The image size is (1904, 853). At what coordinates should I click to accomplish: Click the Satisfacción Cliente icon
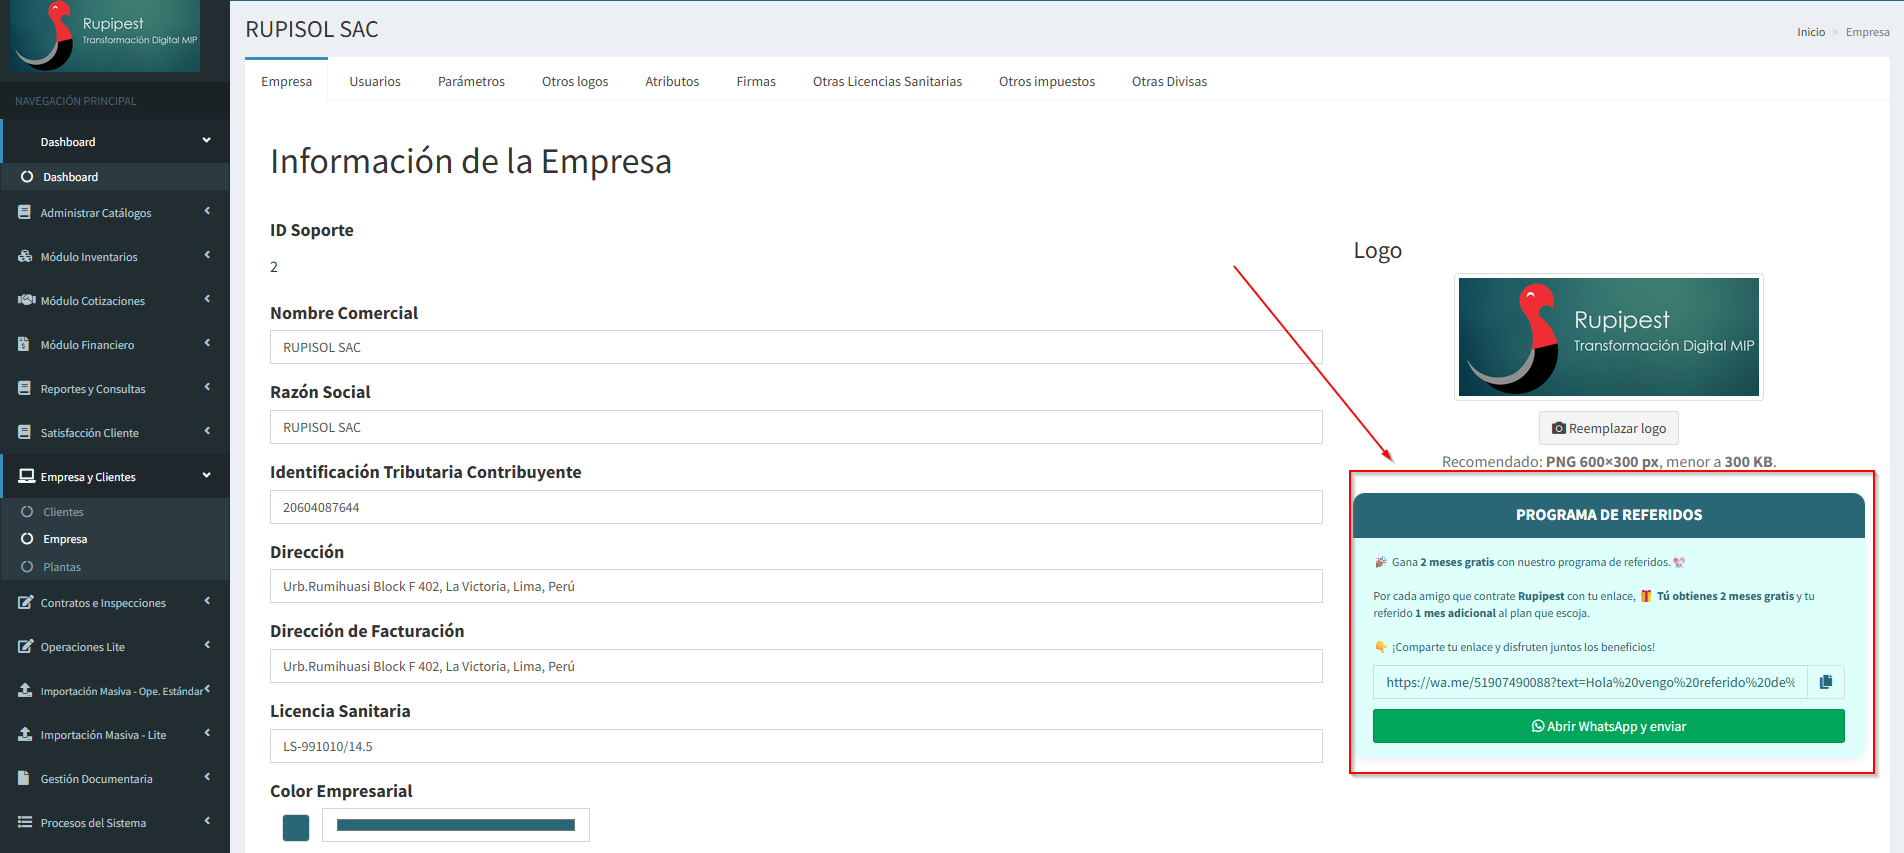25,432
